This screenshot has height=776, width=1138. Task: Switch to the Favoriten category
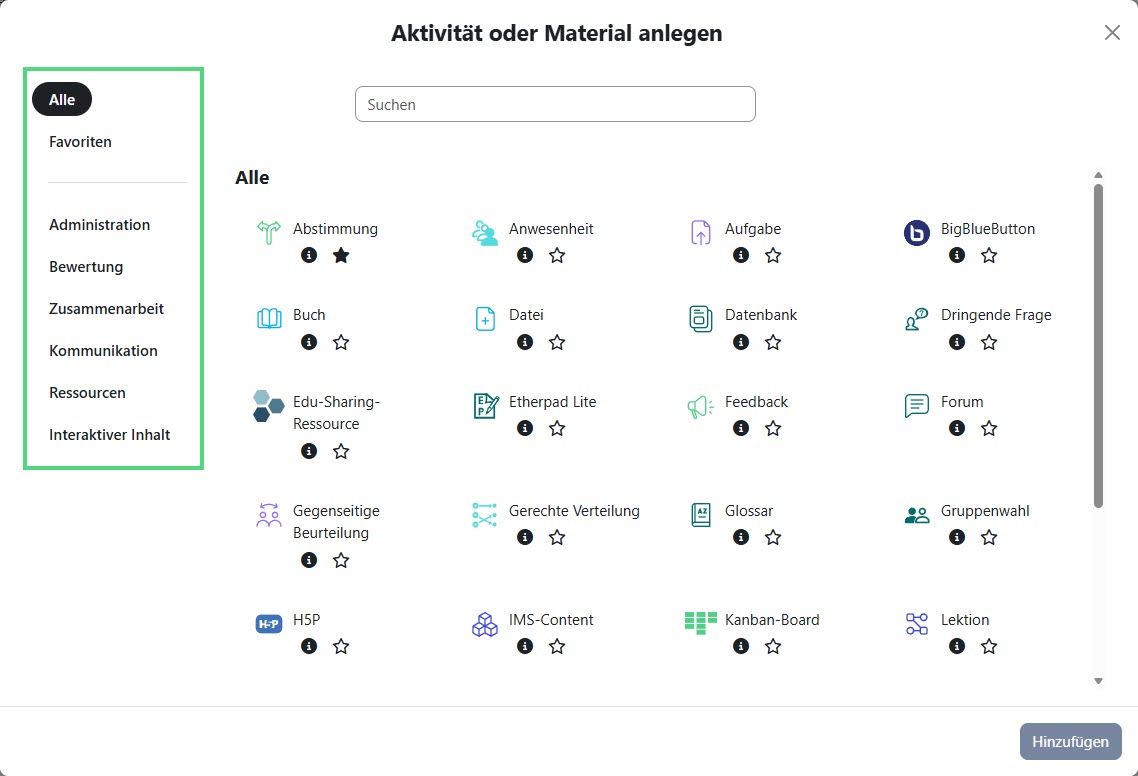click(80, 141)
